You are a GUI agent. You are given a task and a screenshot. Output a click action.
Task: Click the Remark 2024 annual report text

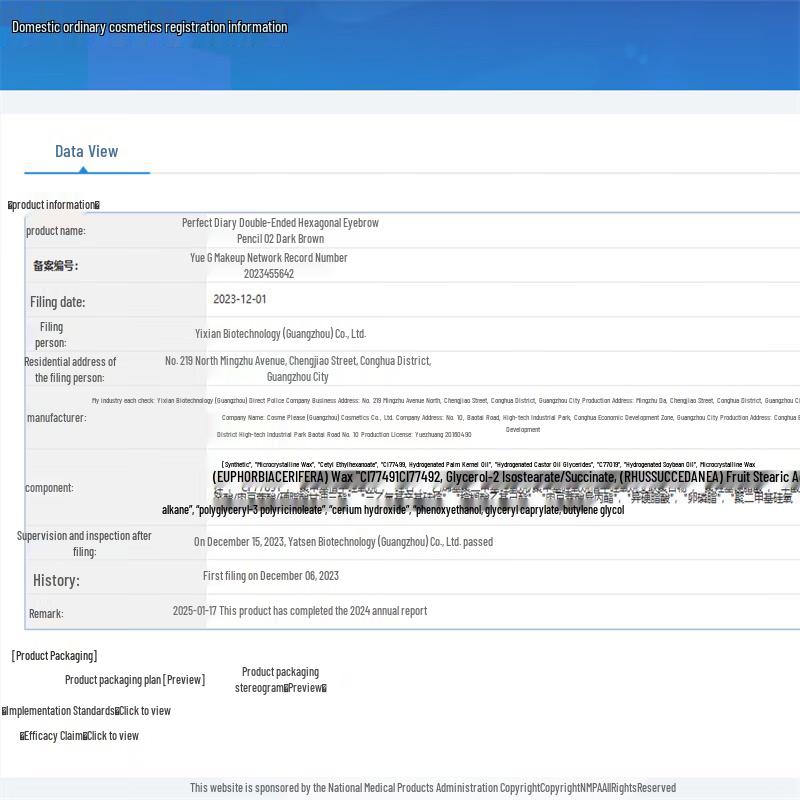(x=299, y=611)
